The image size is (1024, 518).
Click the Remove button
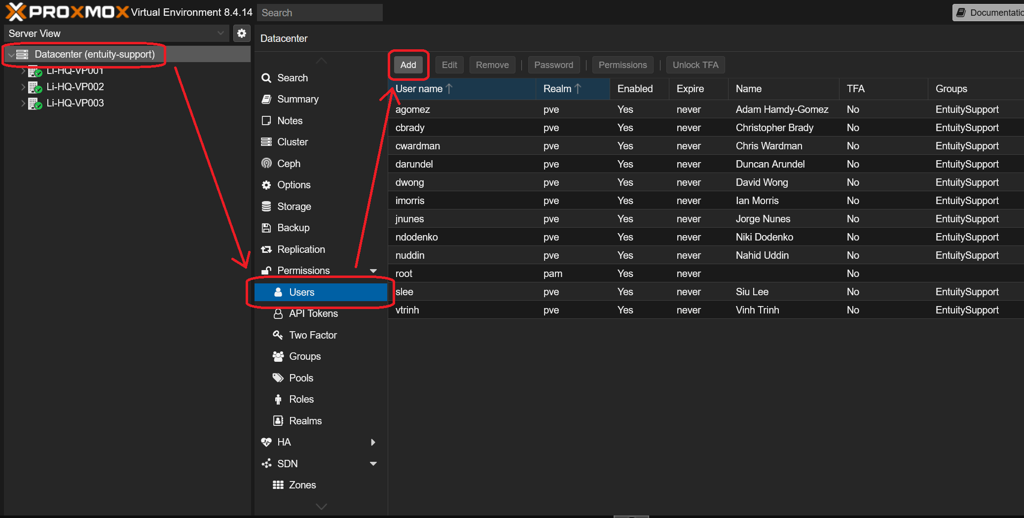coord(492,65)
